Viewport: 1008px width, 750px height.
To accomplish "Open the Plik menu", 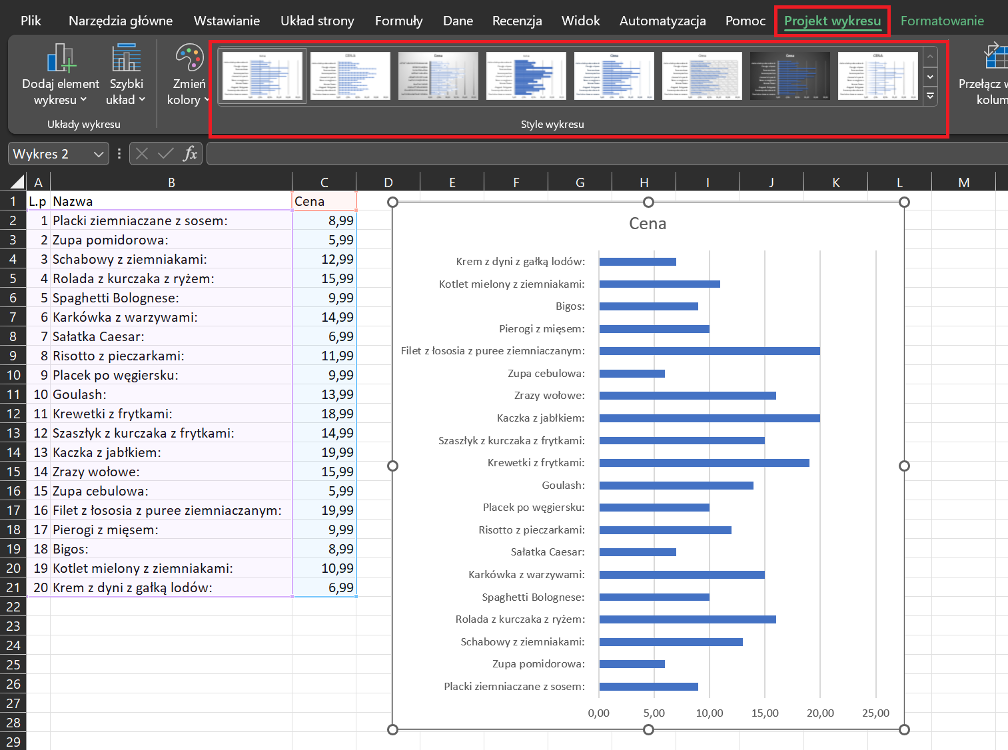I will point(31,21).
